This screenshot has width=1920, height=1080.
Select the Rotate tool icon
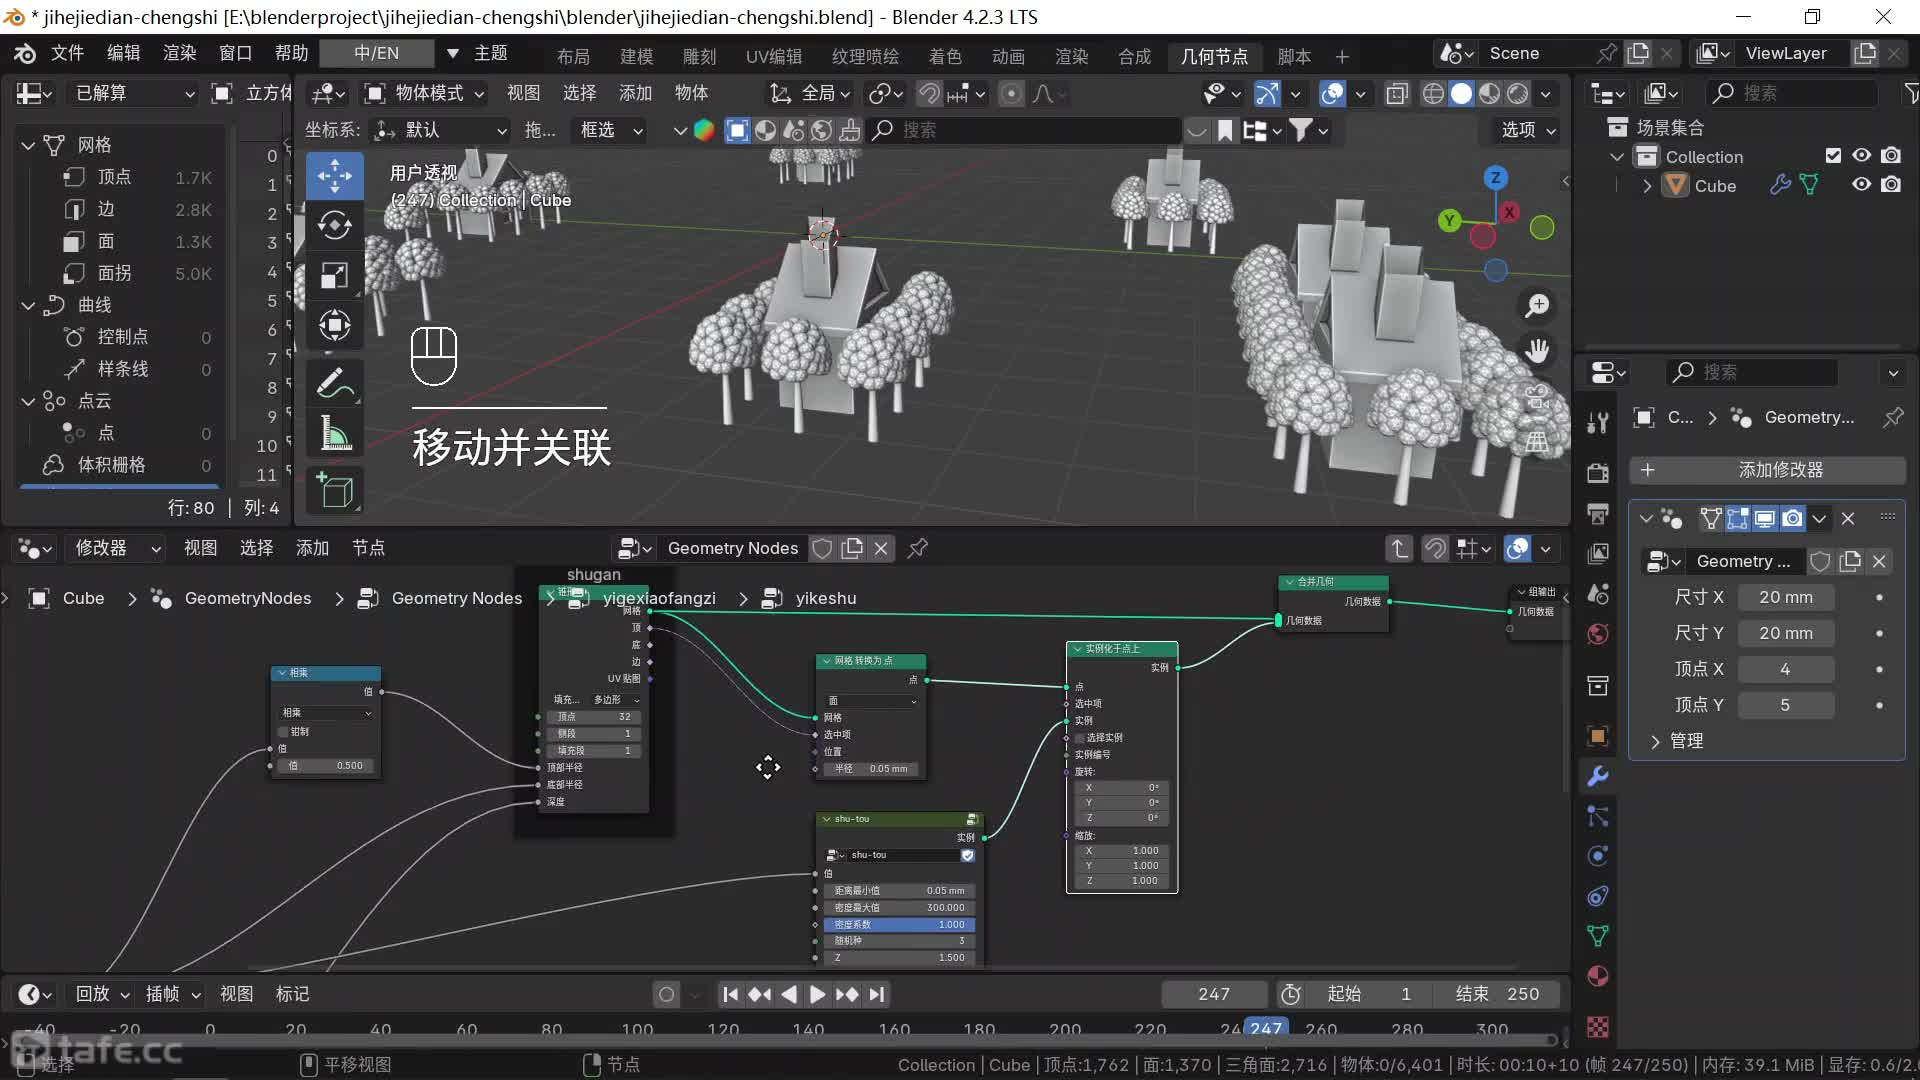tap(334, 226)
